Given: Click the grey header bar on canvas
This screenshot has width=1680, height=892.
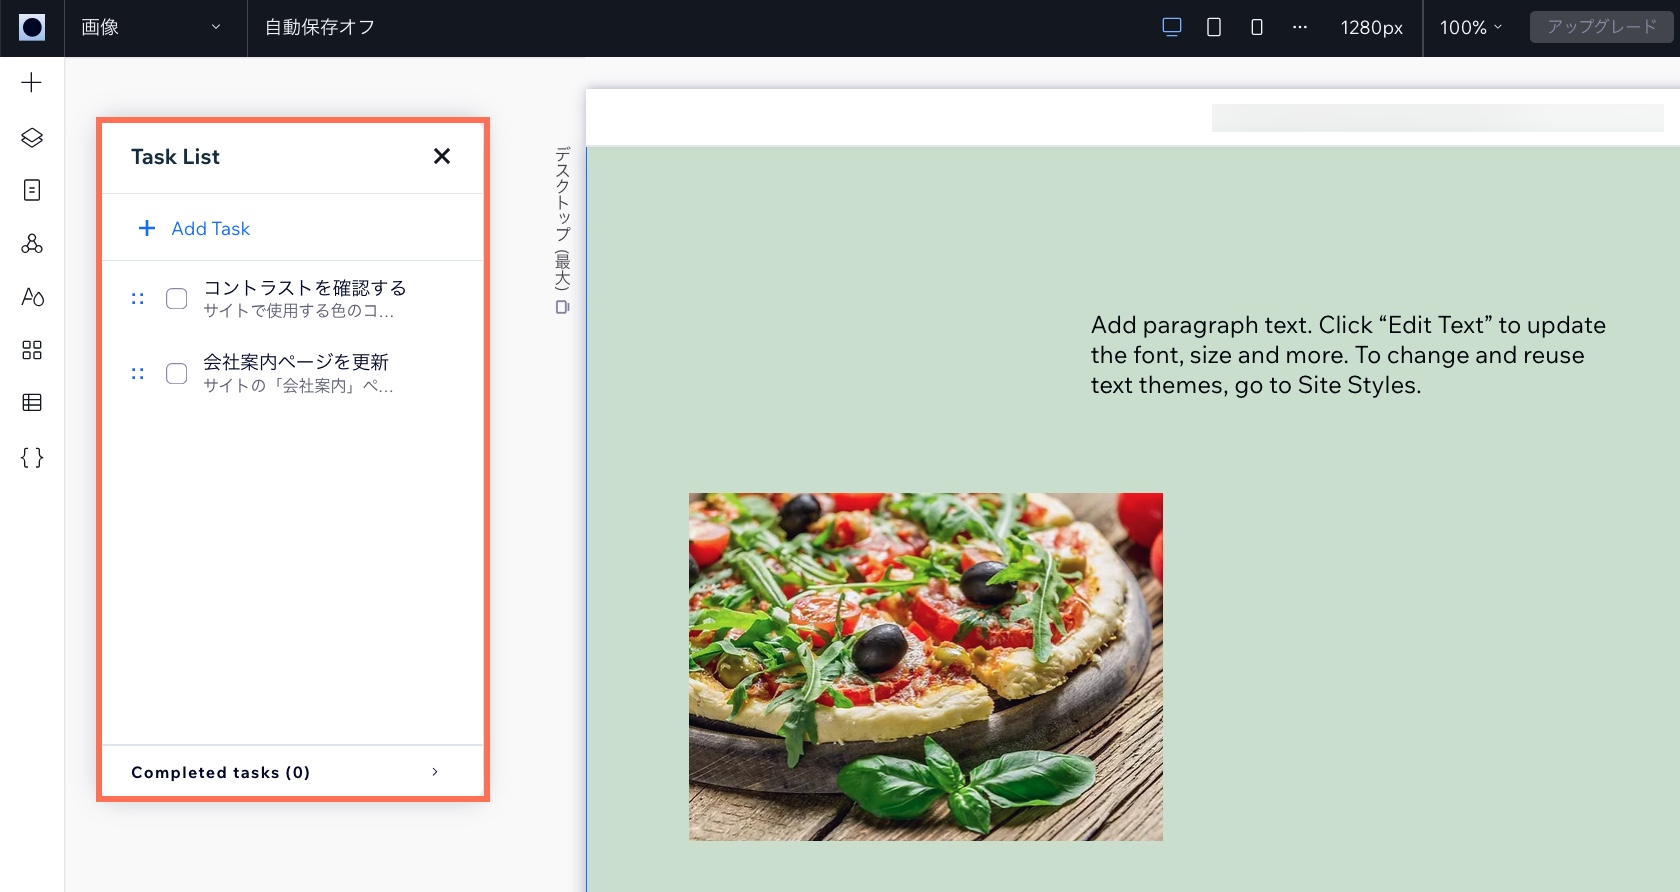Looking at the screenshot, I should (x=1438, y=118).
